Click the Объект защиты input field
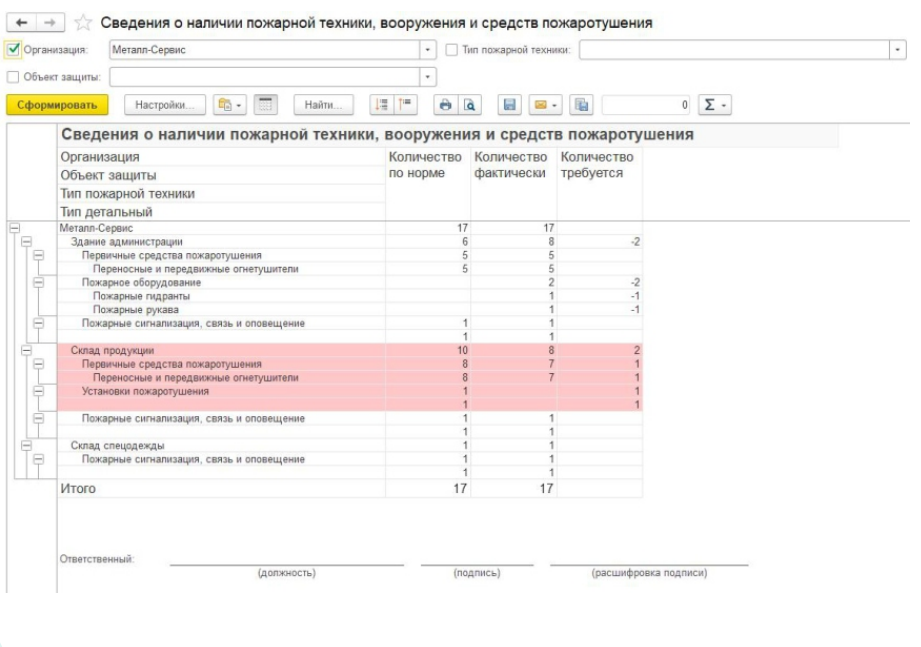 (264, 77)
